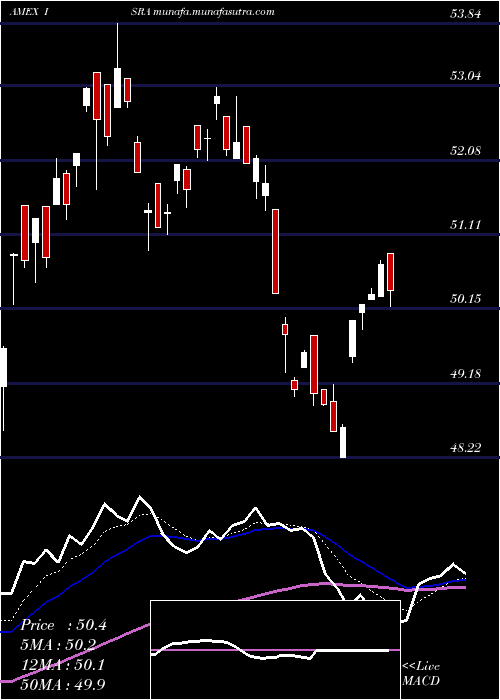This screenshot has width=500, height=700.
Task: Click the 49.18 price level label
Action: click(x=466, y=373)
